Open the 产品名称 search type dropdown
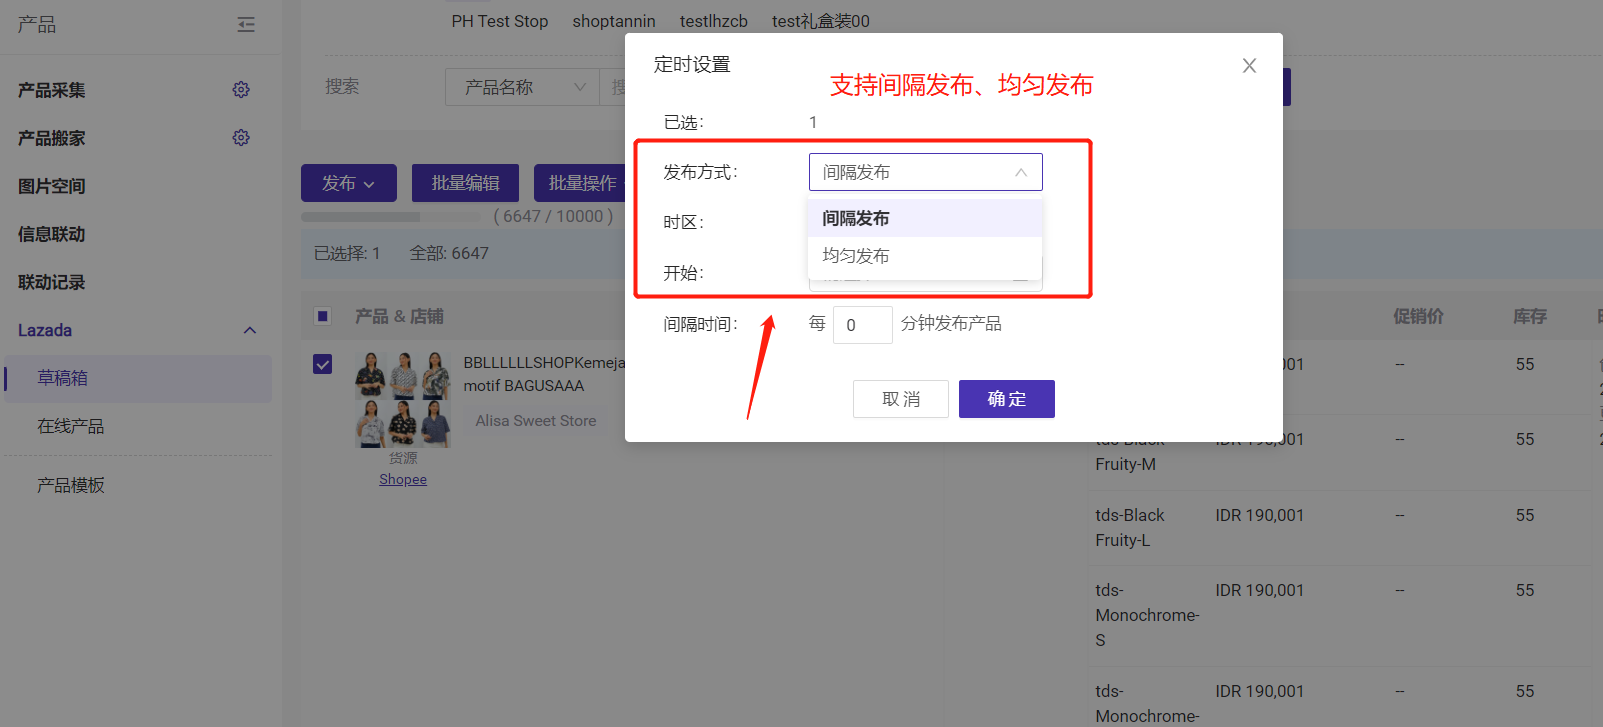The image size is (1603, 727). tap(522, 87)
